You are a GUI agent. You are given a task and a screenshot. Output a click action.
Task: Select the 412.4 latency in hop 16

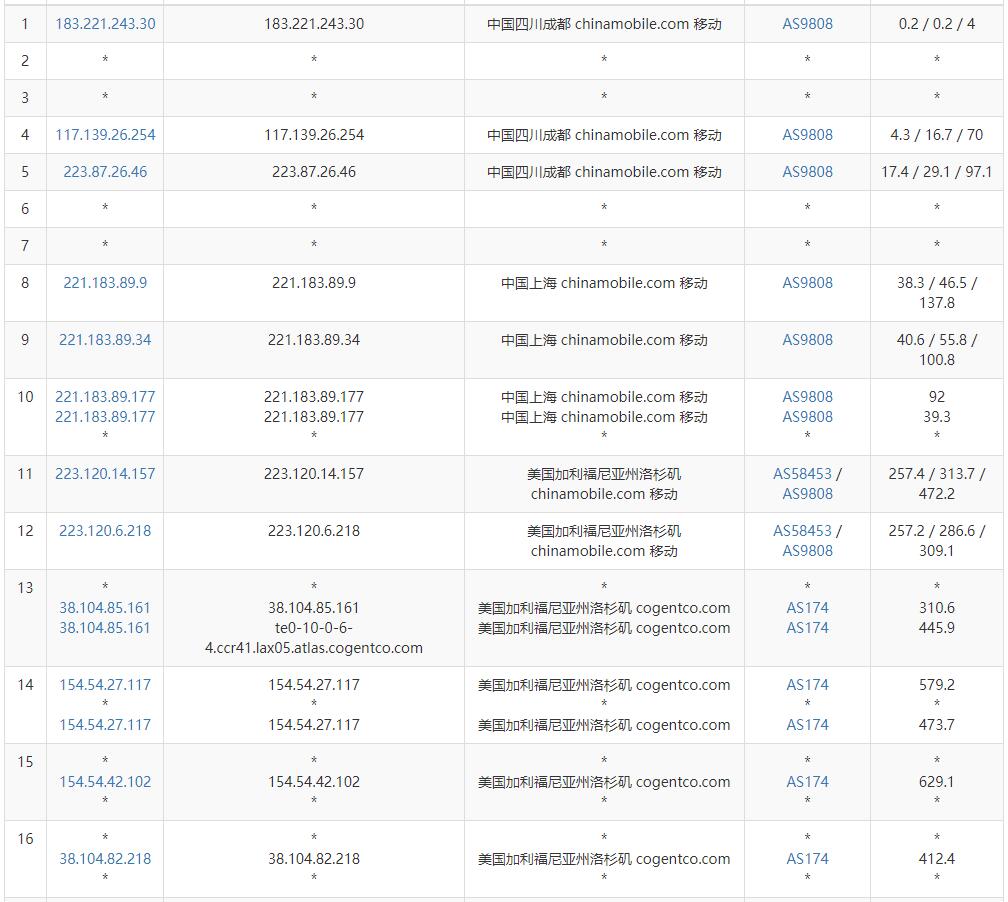[x=937, y=859]
